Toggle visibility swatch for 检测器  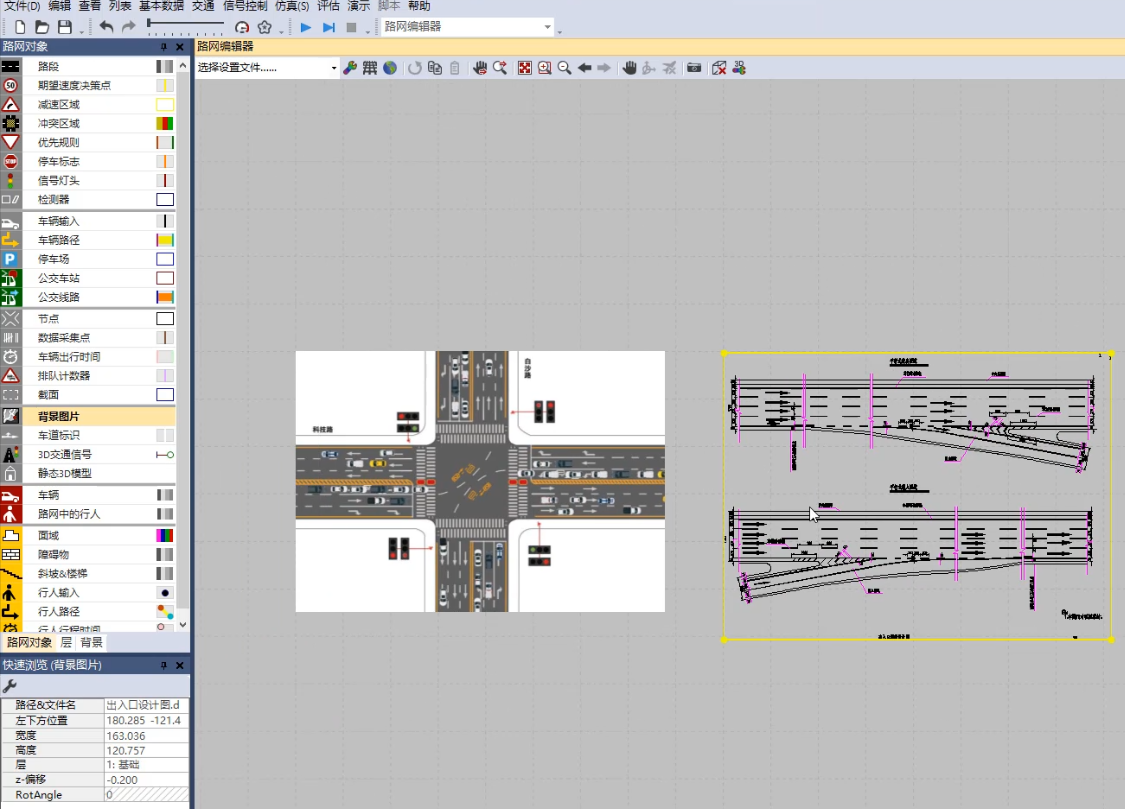[x=165, y=199]
